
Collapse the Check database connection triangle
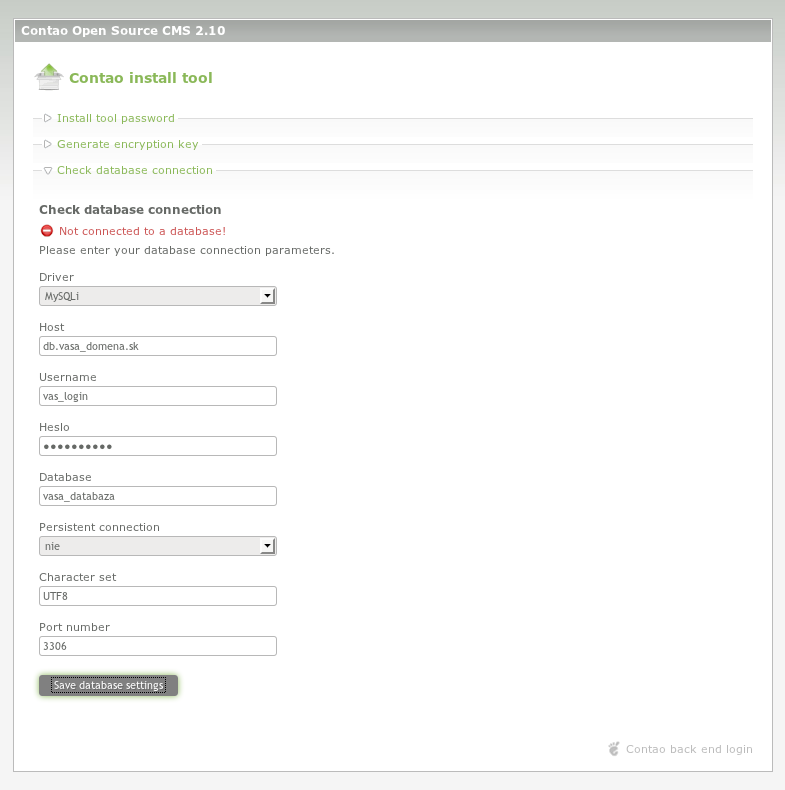click(x=47, y=170)
